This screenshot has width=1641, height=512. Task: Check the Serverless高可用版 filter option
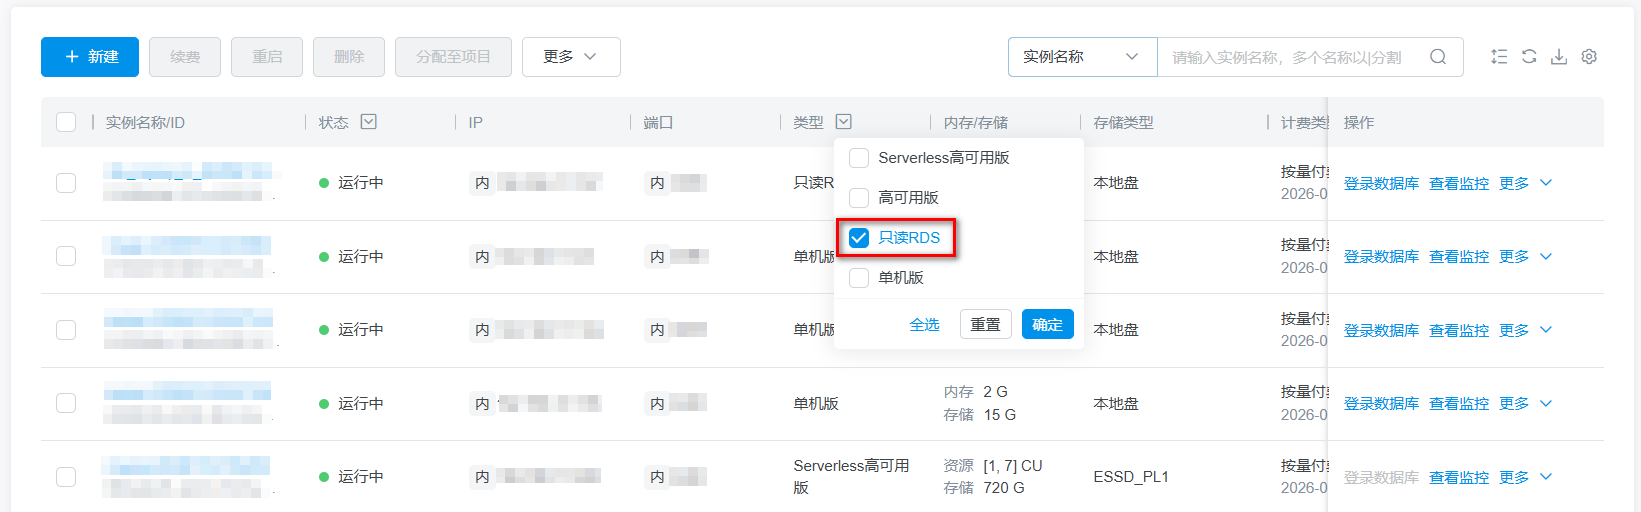click(x=859, y=158)
